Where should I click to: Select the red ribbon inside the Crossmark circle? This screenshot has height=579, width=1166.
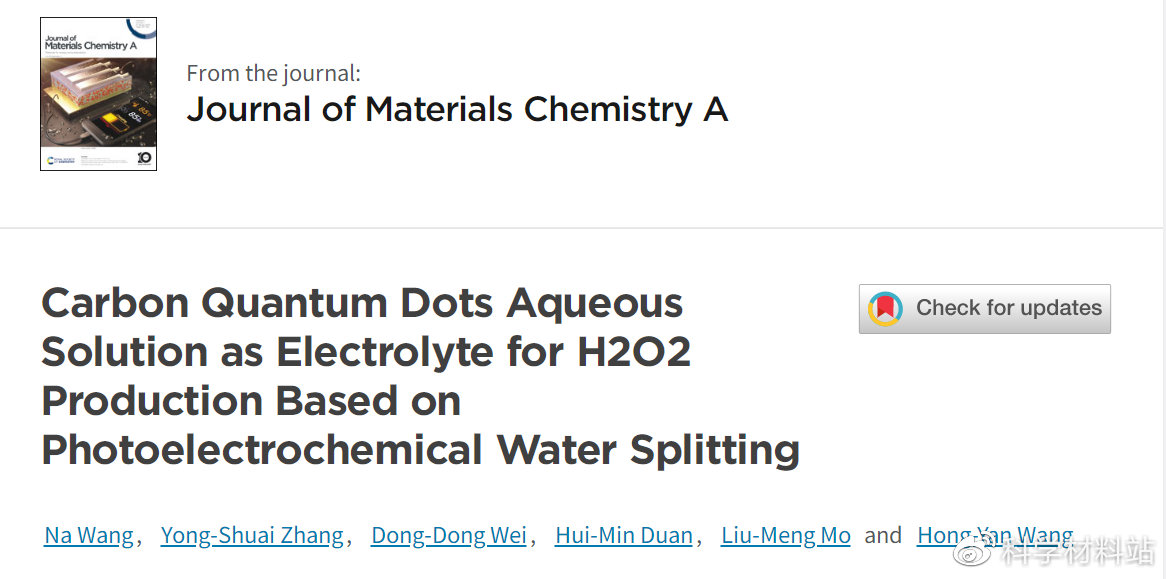click(884, 308)
